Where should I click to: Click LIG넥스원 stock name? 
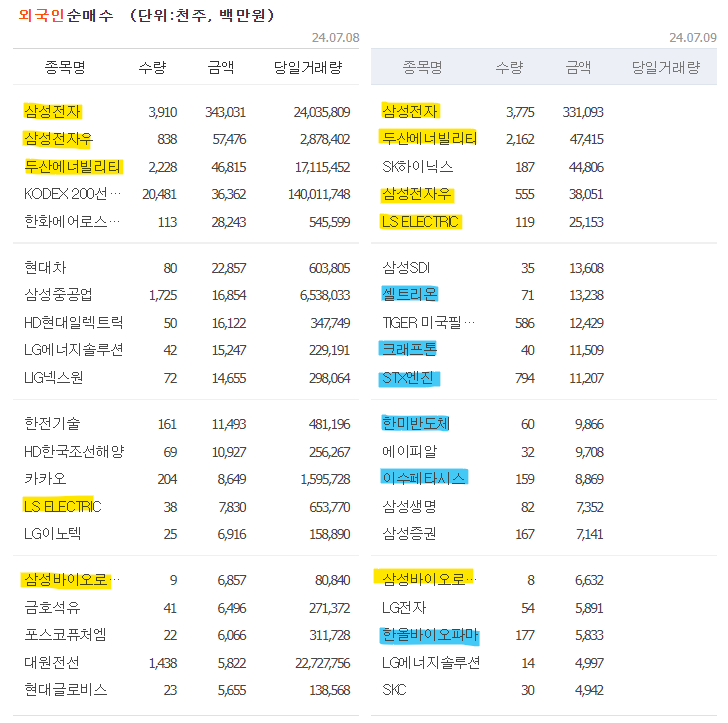coord(53,378)
